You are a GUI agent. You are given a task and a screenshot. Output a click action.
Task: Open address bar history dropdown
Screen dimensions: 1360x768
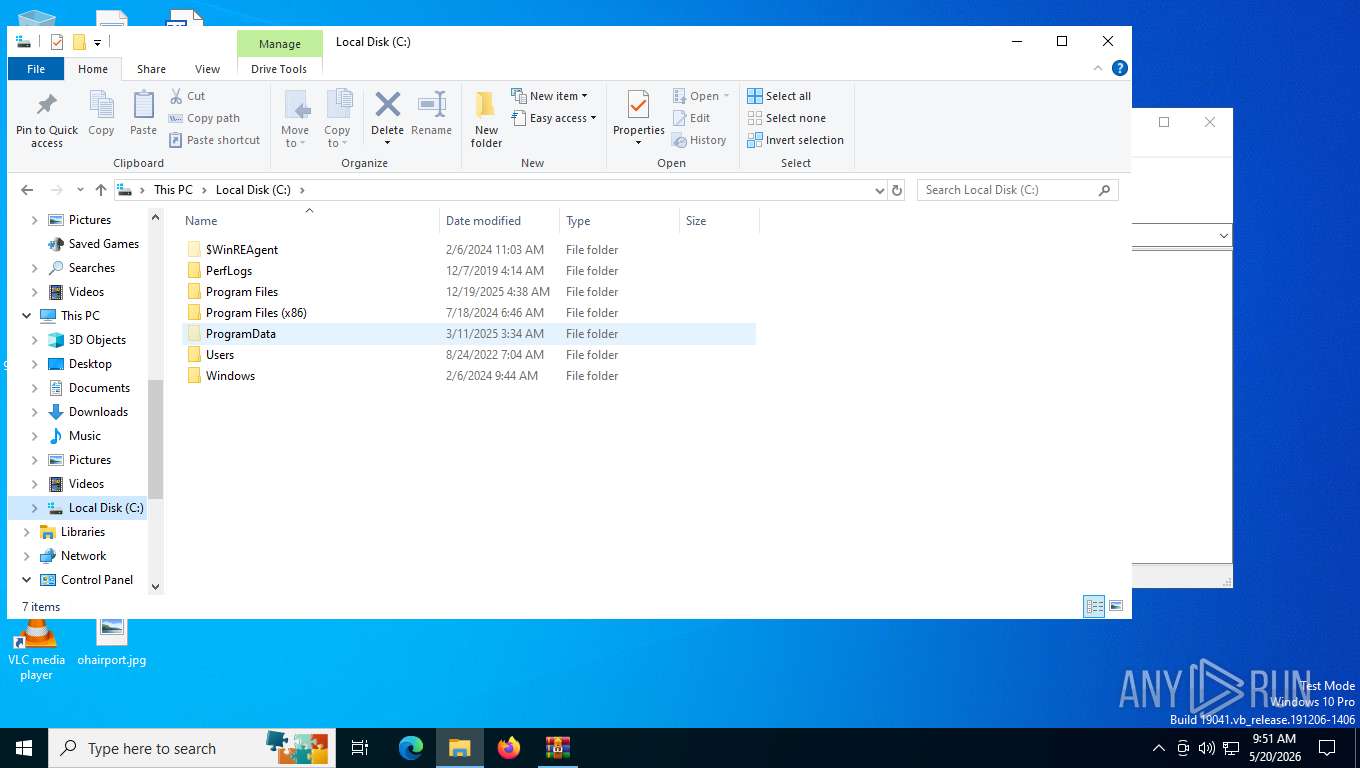(x=880, y=190)
